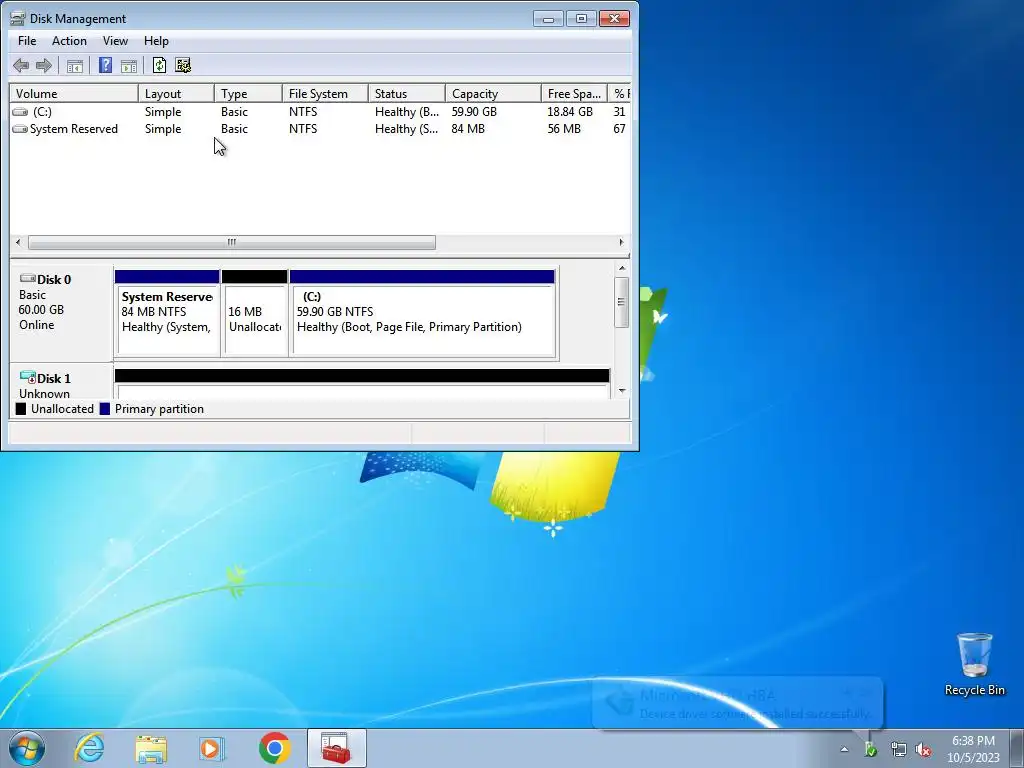Click the volume list left scroll arrow
1024x768 pixels.
coord(18,242)
